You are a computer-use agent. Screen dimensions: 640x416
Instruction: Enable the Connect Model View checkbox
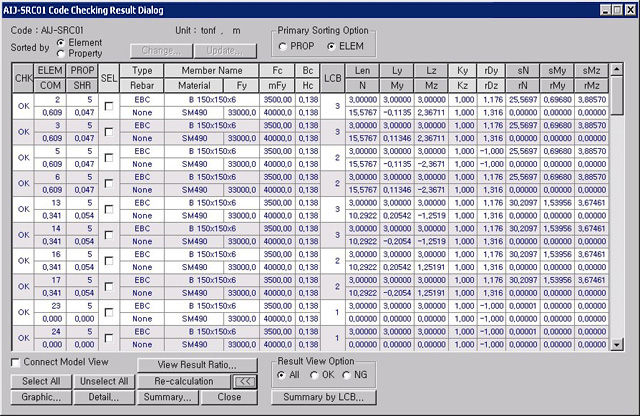[15, 362]
